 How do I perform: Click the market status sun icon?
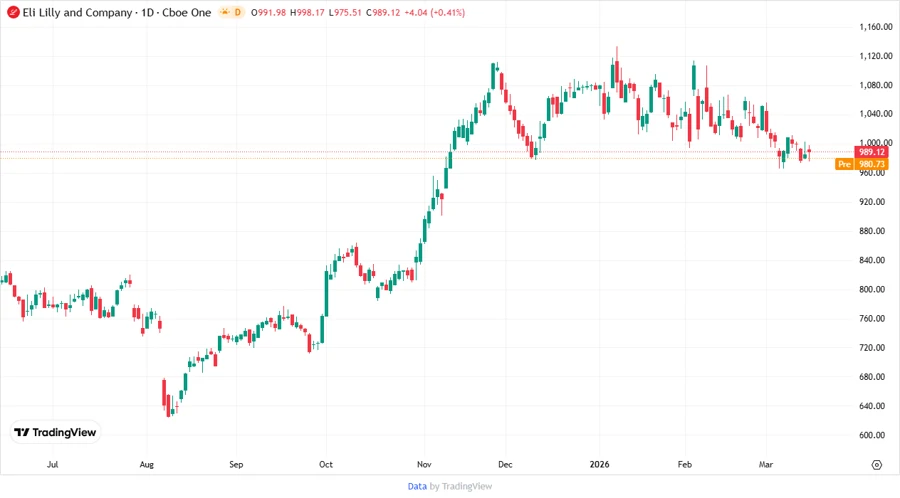(224, 12)
